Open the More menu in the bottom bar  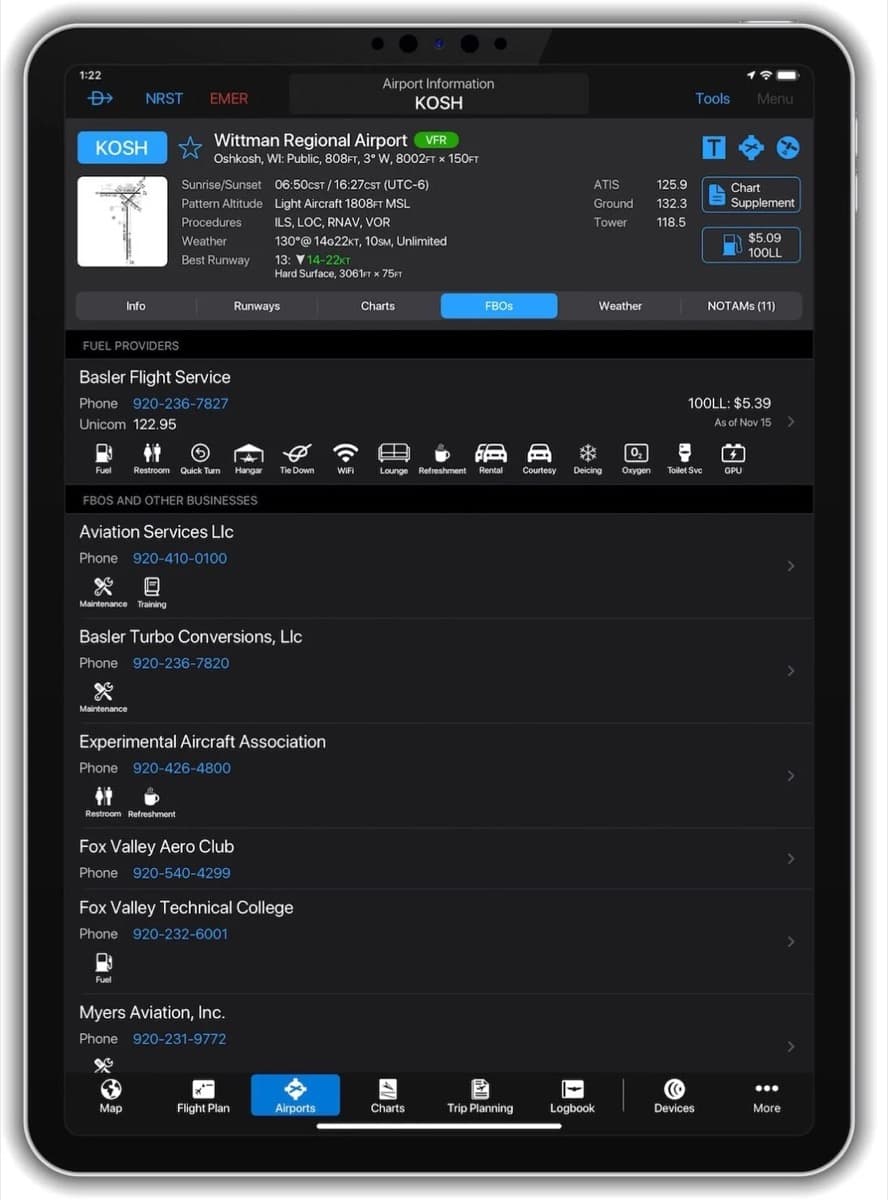(767, 1096)
